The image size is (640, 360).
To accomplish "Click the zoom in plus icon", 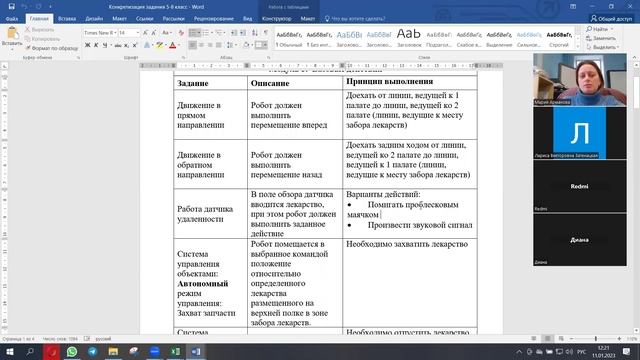I will (619, 338).
